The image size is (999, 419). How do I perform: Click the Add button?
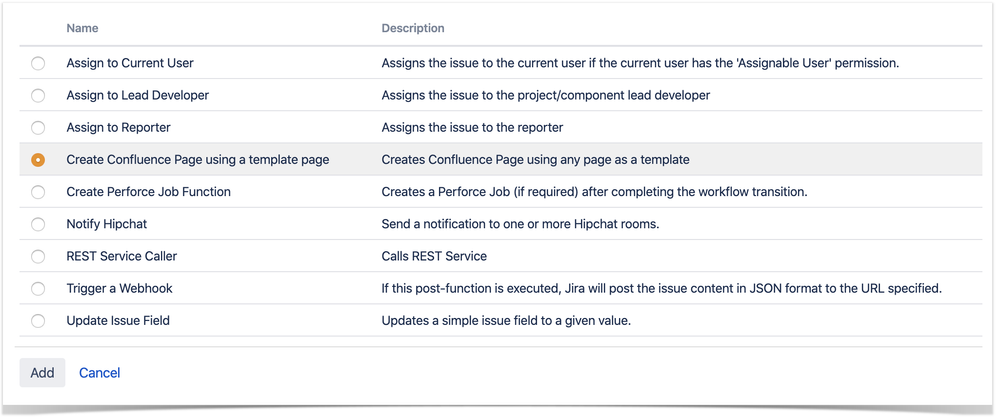pos(42,373)
